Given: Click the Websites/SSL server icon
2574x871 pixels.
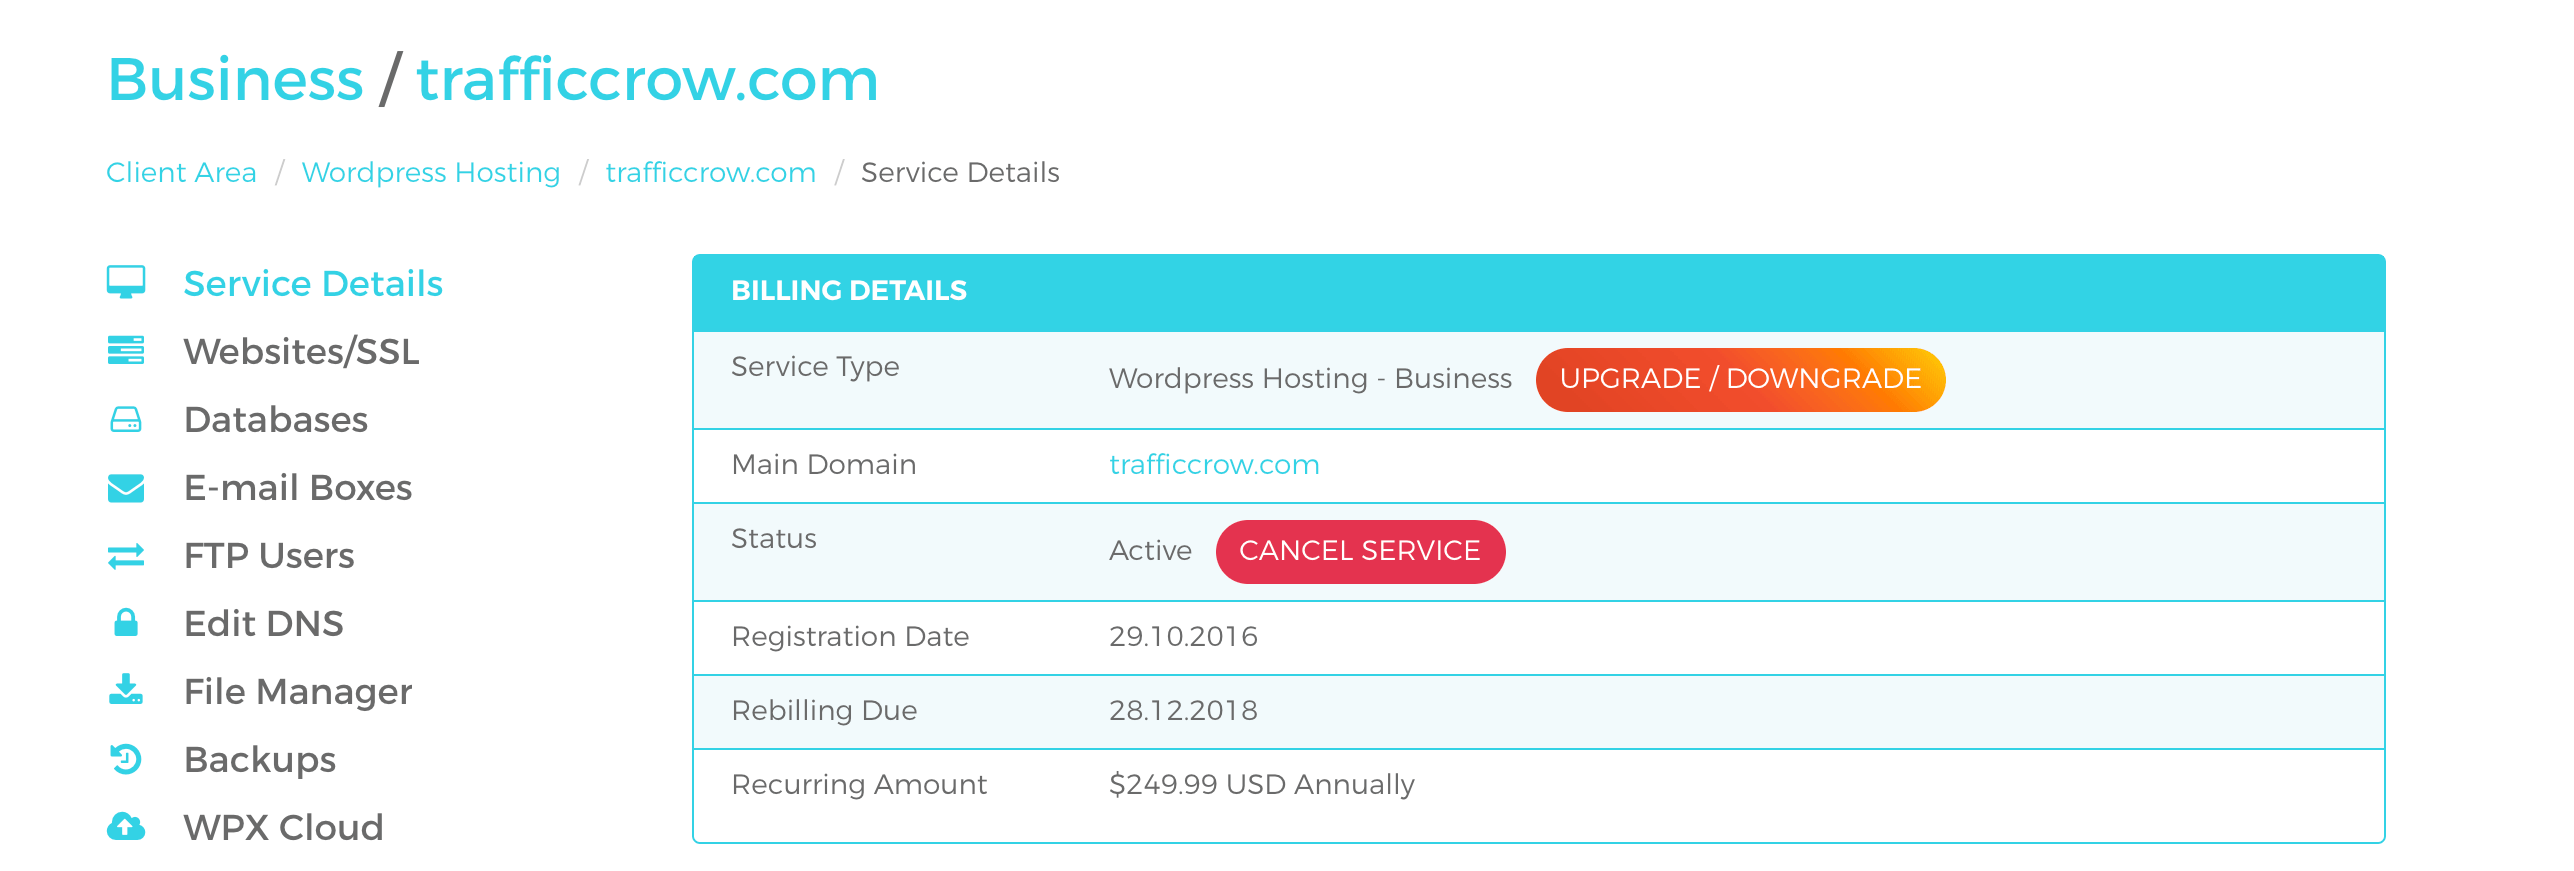Looking at the screenshot, I should tap(126, 351).
